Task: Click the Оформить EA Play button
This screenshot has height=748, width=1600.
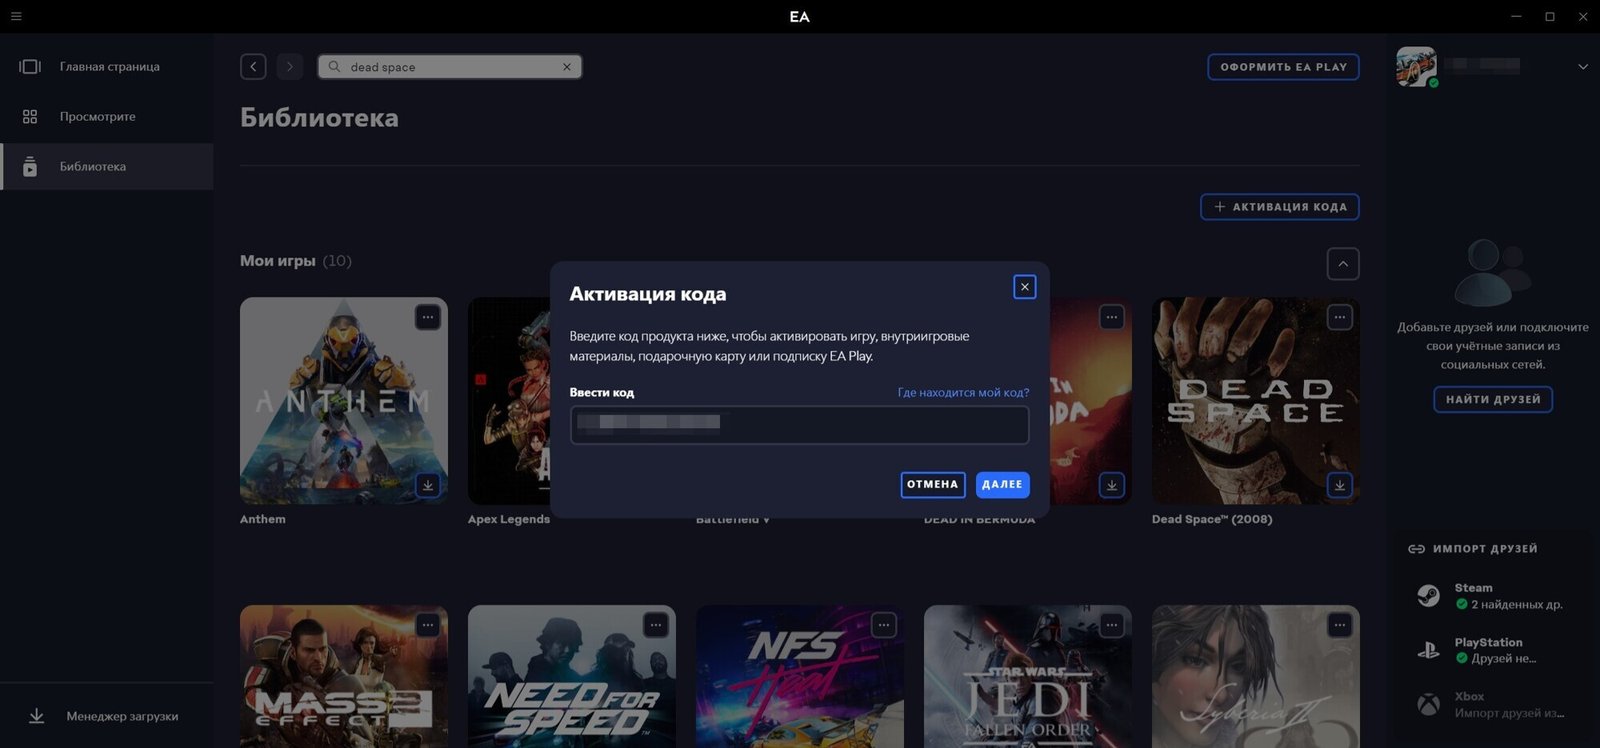Action: [x=1283, y=67]
